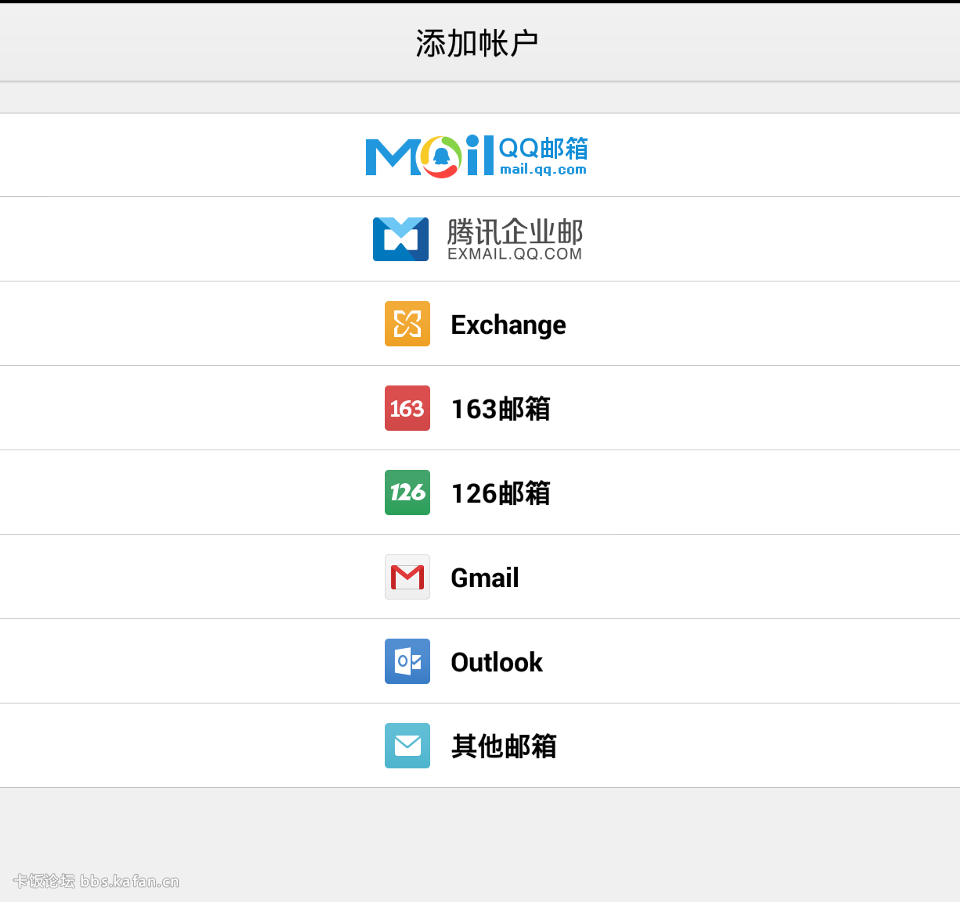Set up a Gmail account

coord(480,577)
